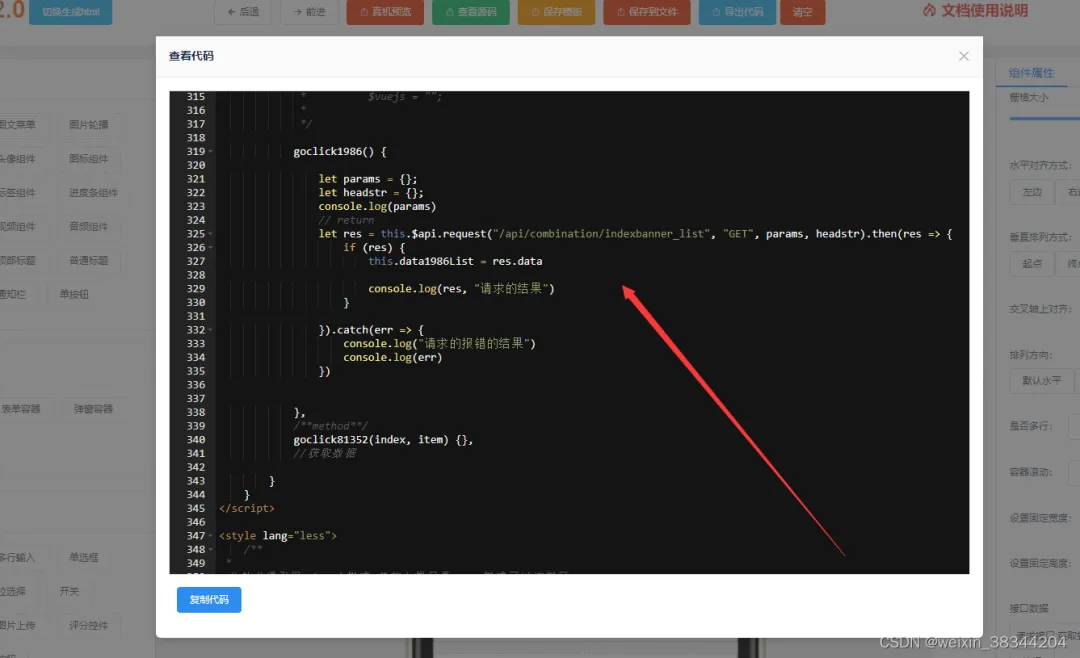
Task: Open the 文档使用说明 documentation link
Action: 975,10
